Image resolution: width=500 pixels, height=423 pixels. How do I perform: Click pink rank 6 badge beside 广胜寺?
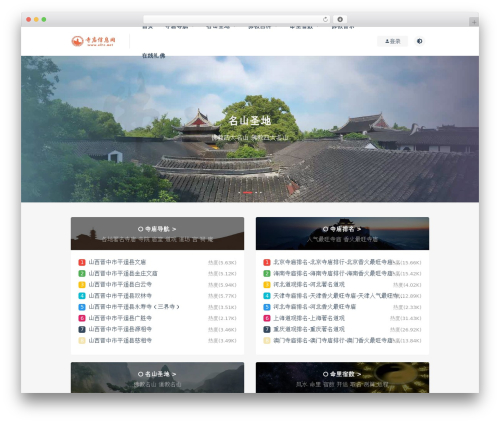coord(82,318)
